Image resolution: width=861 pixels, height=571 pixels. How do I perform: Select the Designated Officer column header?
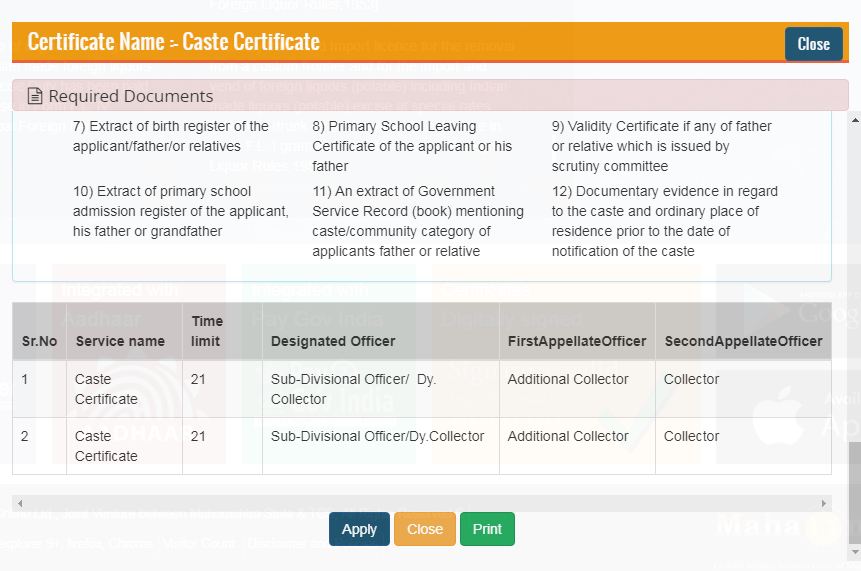pyautogui.click(x=333, y=341)
